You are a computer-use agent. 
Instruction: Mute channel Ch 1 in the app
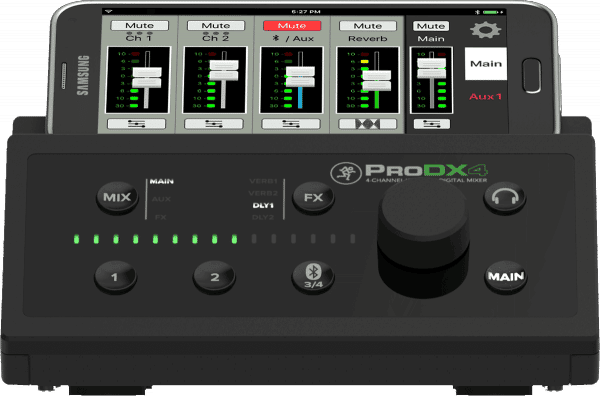tap(139, 26)
